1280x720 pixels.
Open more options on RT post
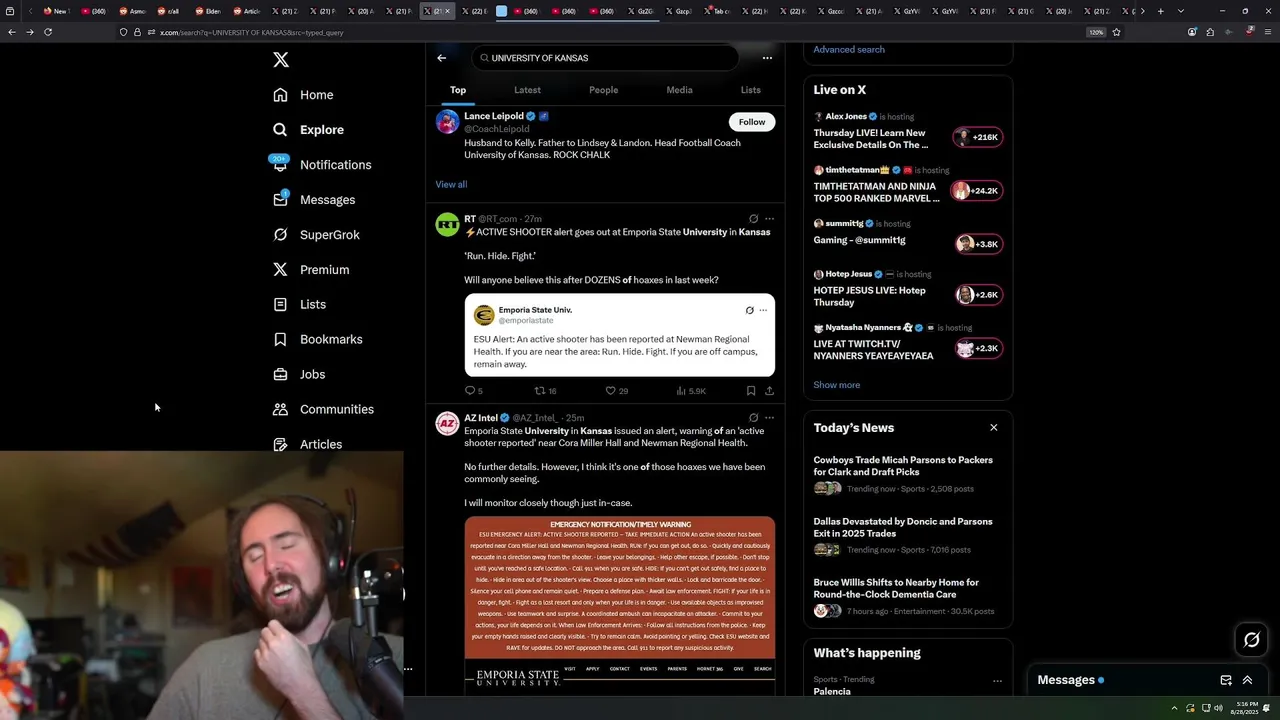click(769, 219)
